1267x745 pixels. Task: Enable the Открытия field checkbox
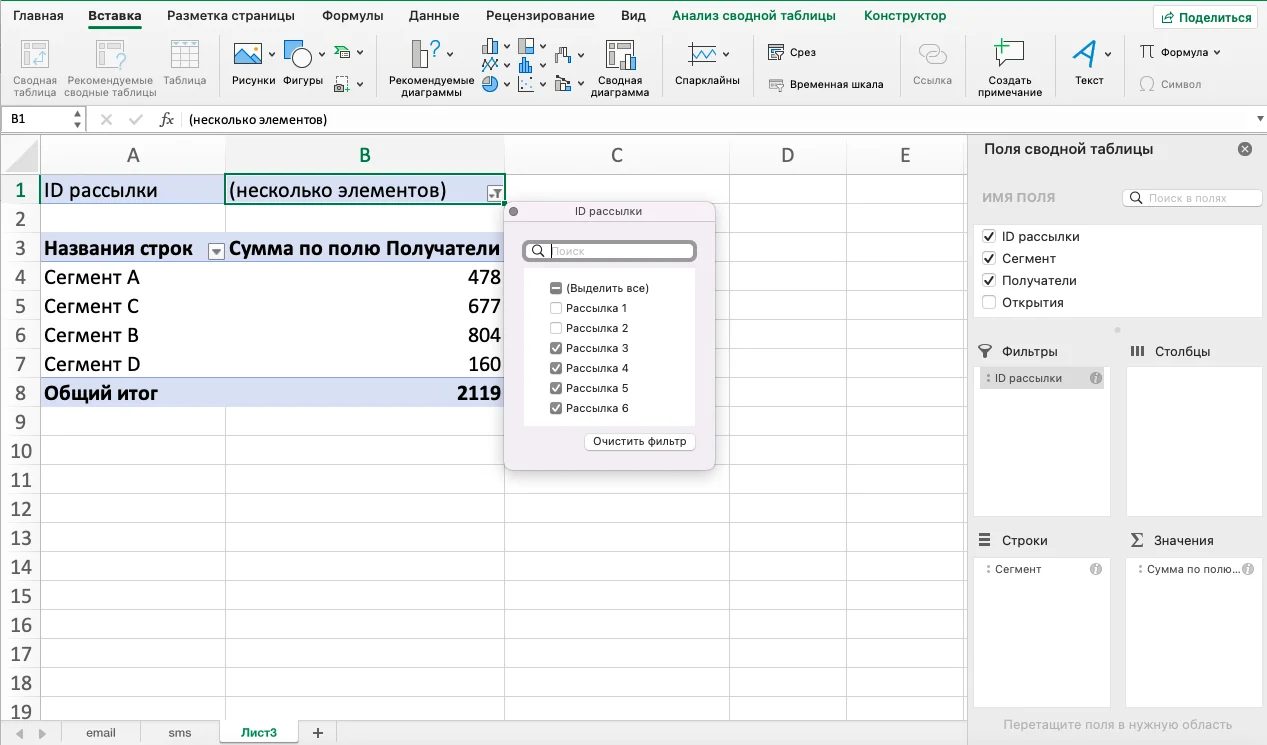pos(989,302)
